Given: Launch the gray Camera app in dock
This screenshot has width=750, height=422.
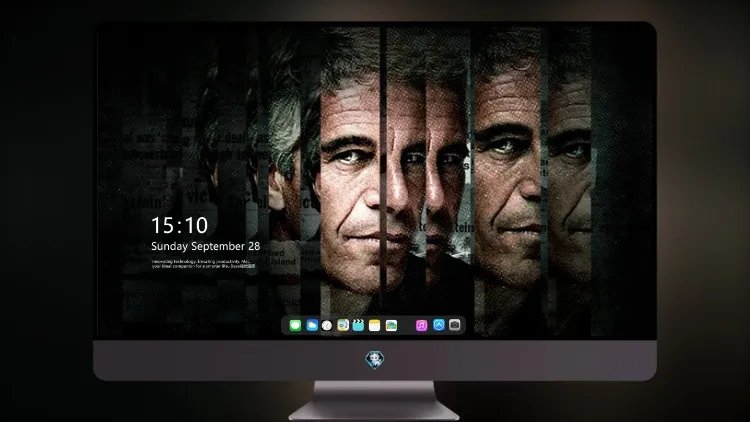Looking at the screenshot, I should pyautogui.click(x=455, y=325).
